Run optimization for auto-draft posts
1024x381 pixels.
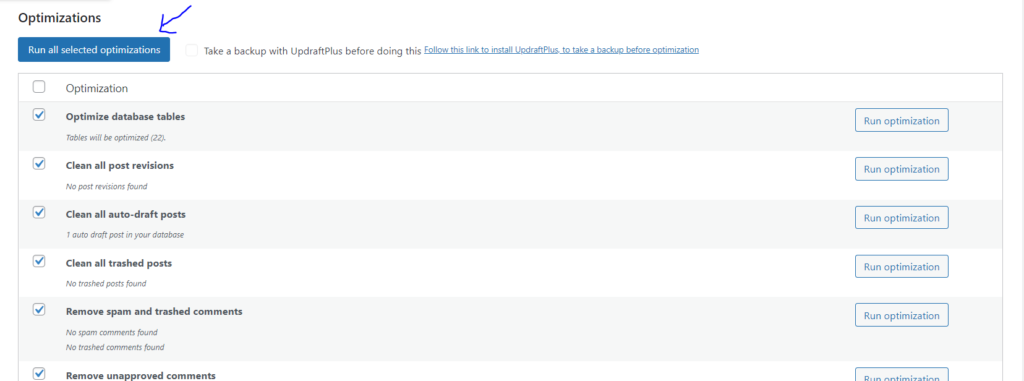pos(901,218)
